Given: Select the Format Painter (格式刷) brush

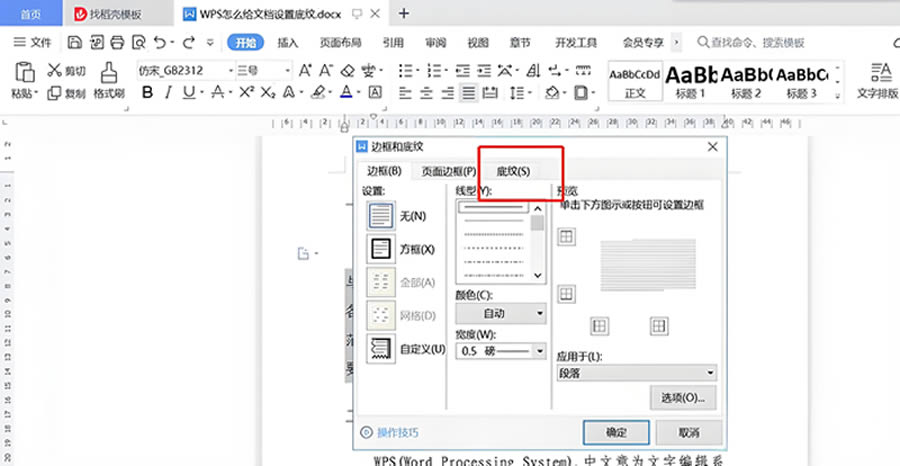Looking at the screenshot, I should click(109, 72).
